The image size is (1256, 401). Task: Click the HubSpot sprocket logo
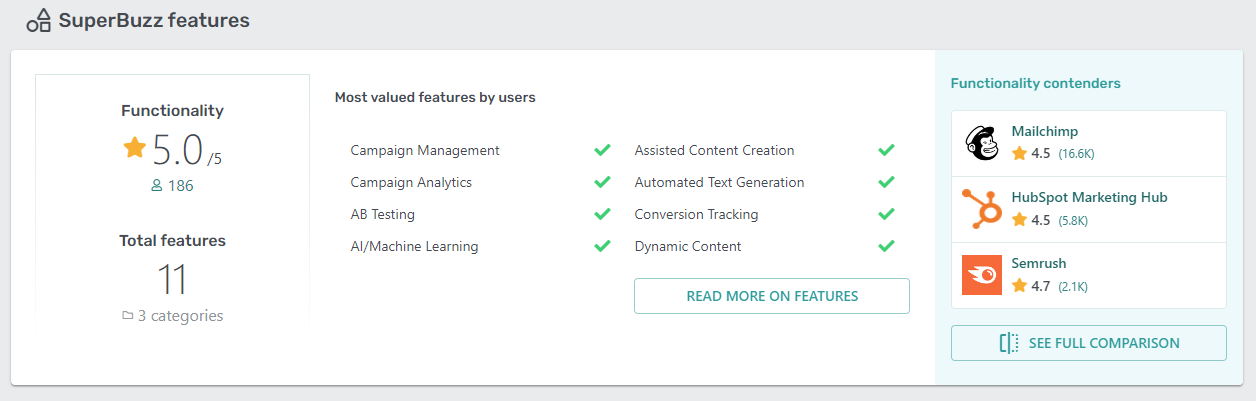tap(981, 210)
